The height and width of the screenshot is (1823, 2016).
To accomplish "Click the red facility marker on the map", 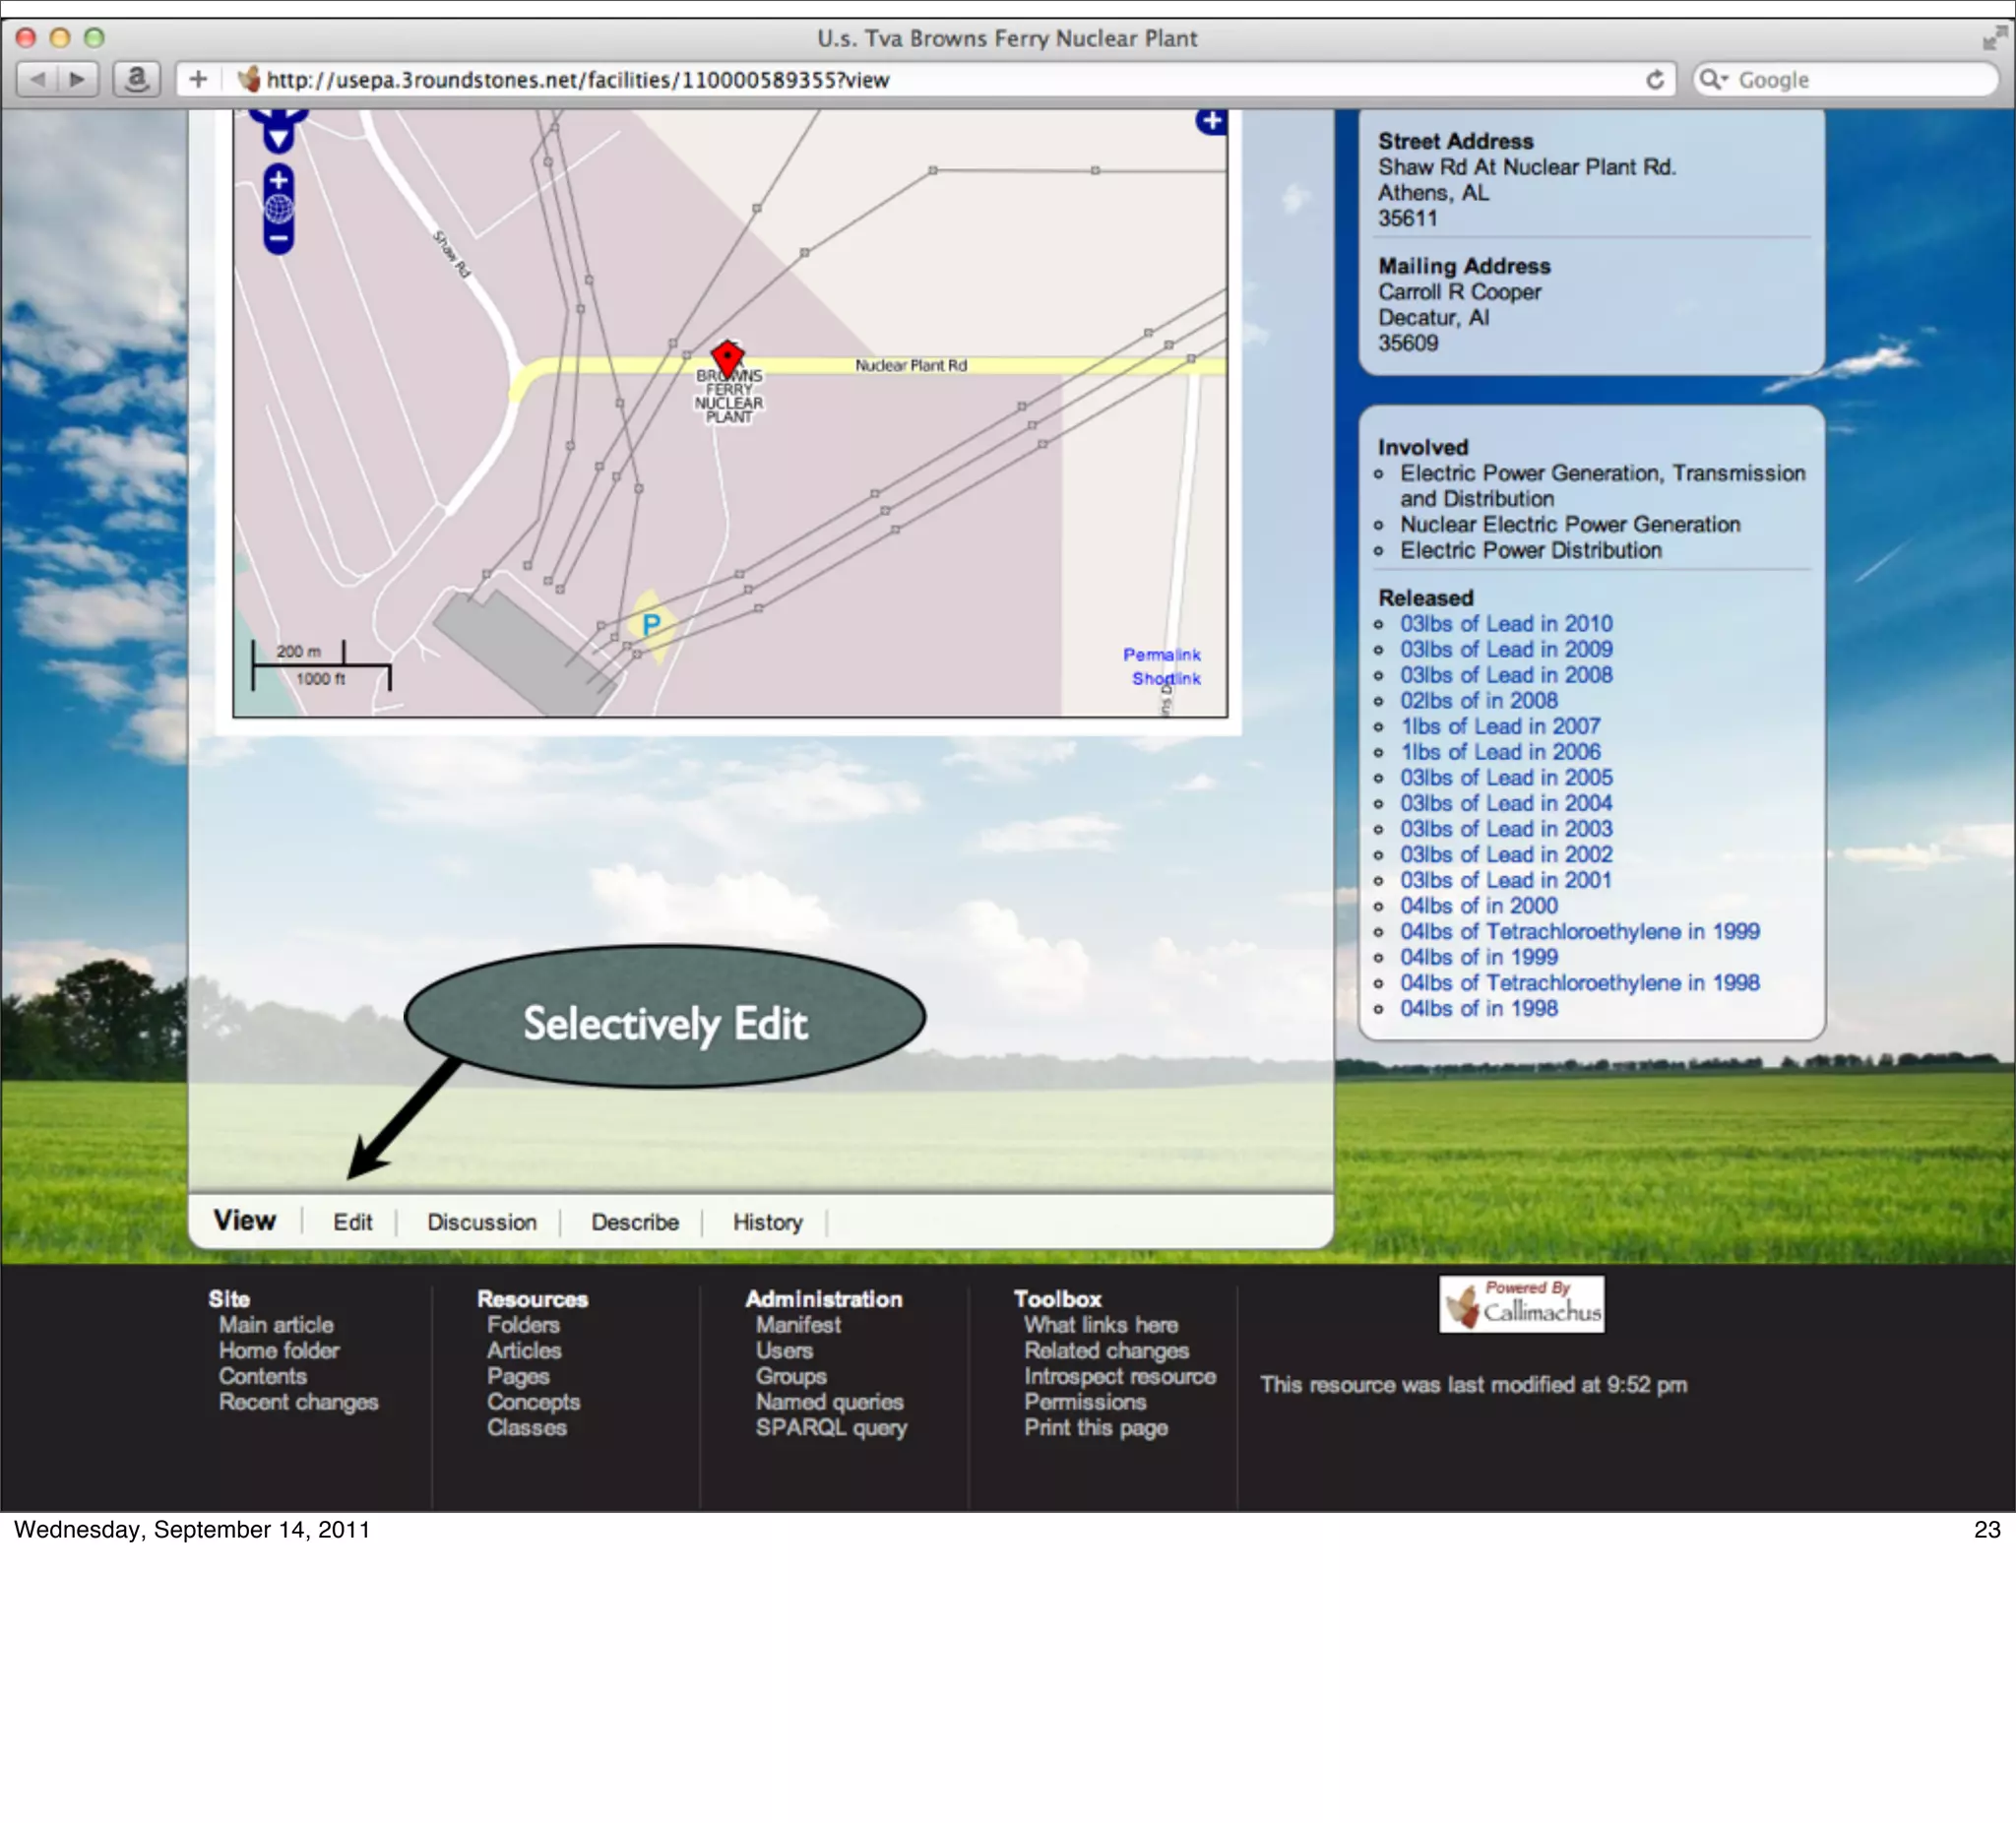I will coord(727,356).
